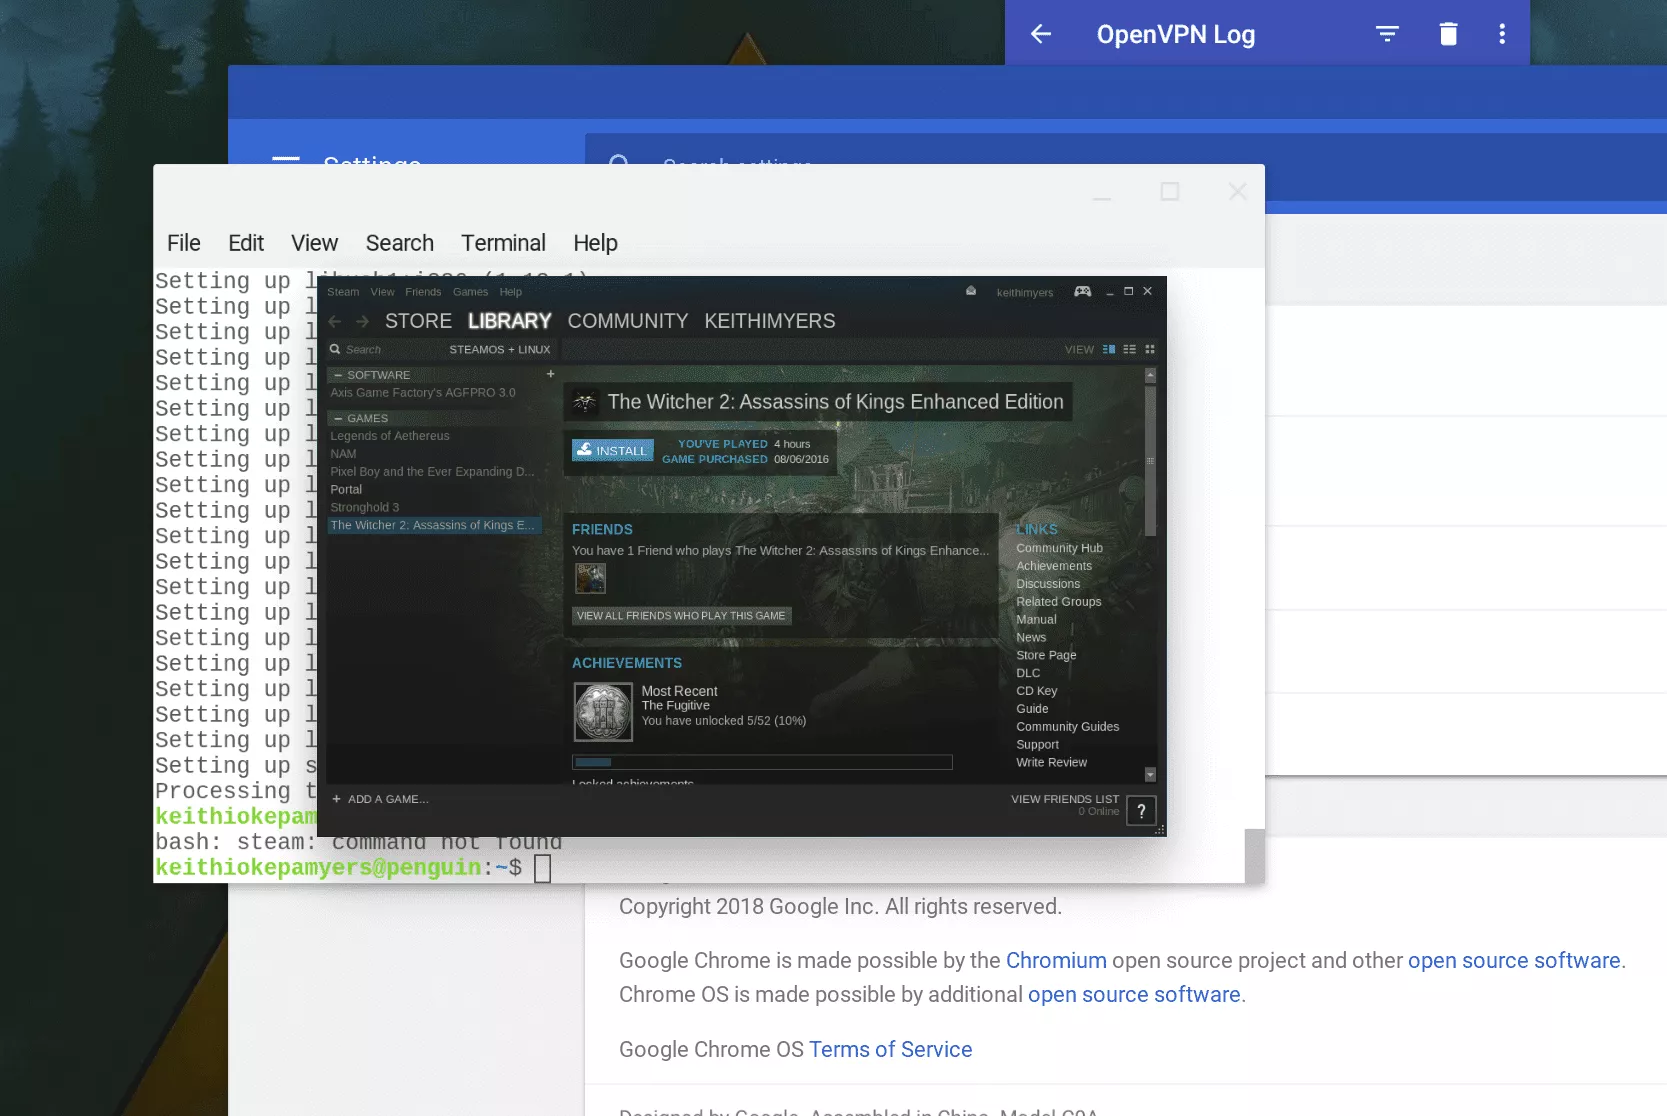Click the Steam inbox notification icon
The image size is (1667, 1116).
coord(970,292)
